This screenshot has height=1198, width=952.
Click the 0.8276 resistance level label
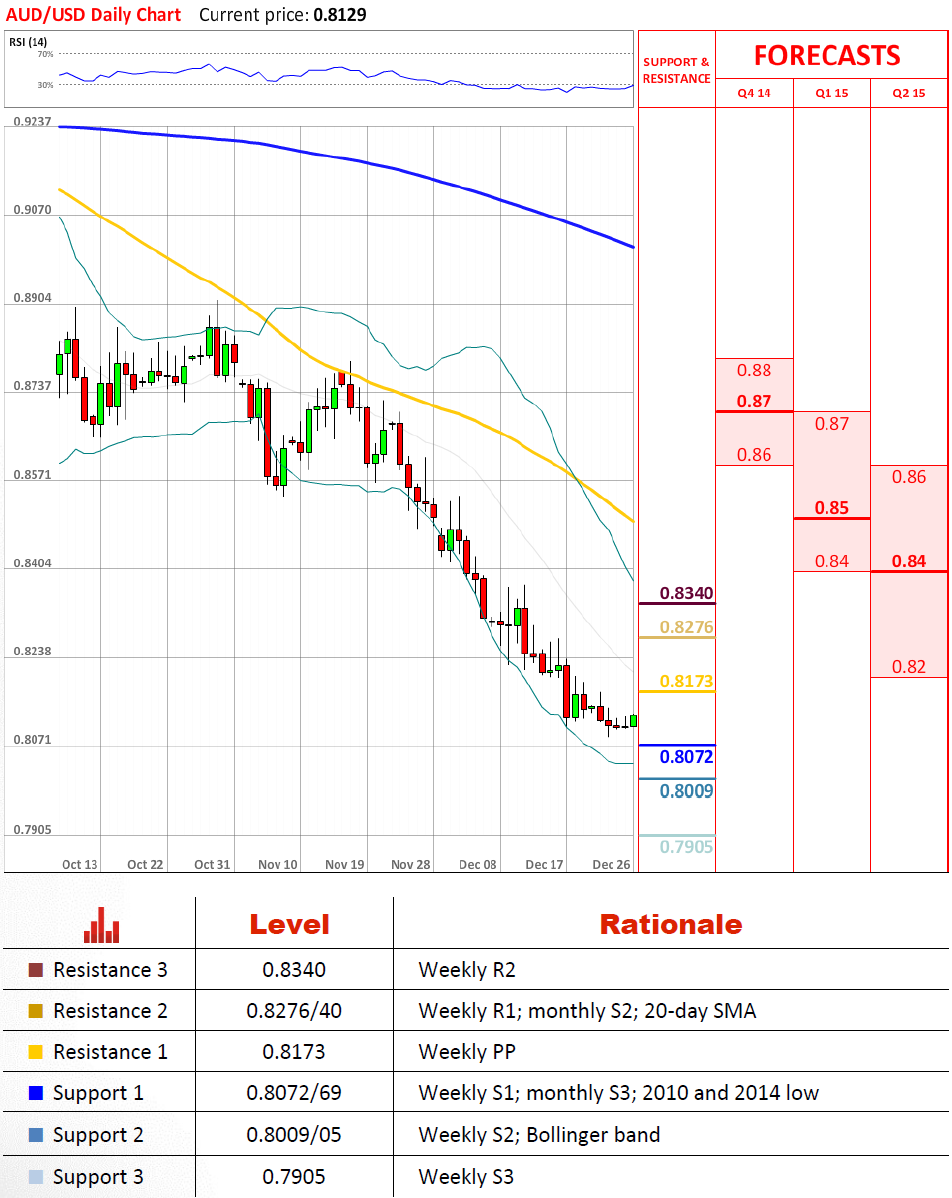pyautogui.click(x=686, y=627)
